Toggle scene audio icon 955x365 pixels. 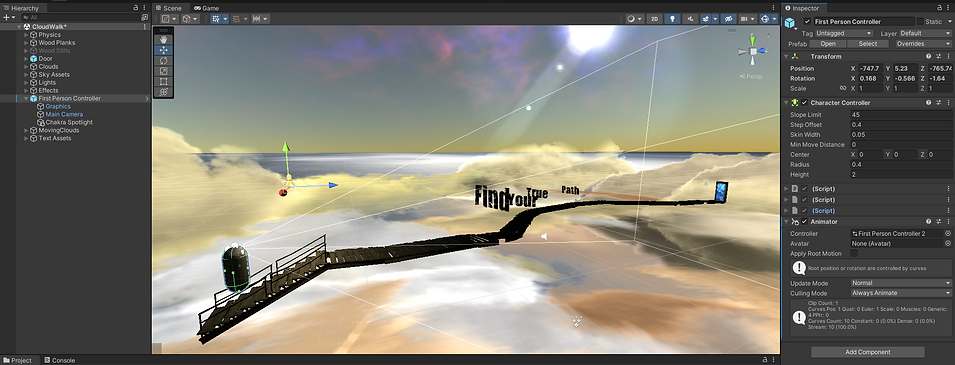[x=690, y=19]
